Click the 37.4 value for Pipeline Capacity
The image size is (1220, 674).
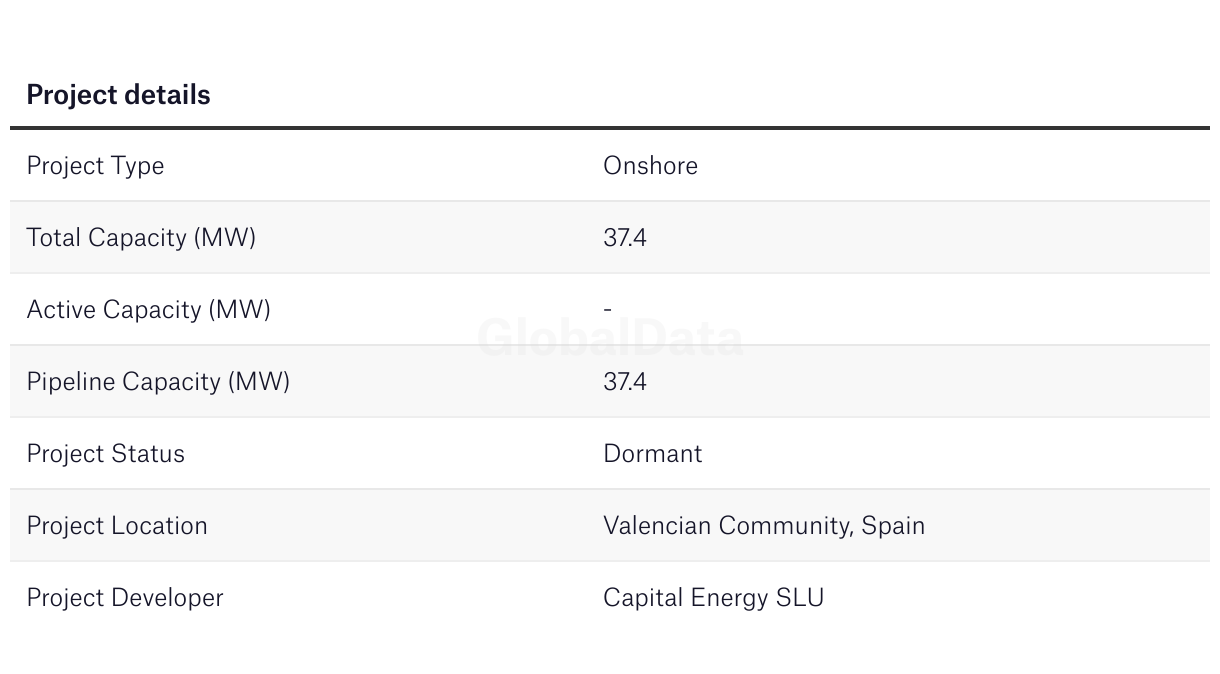point(624,382)
